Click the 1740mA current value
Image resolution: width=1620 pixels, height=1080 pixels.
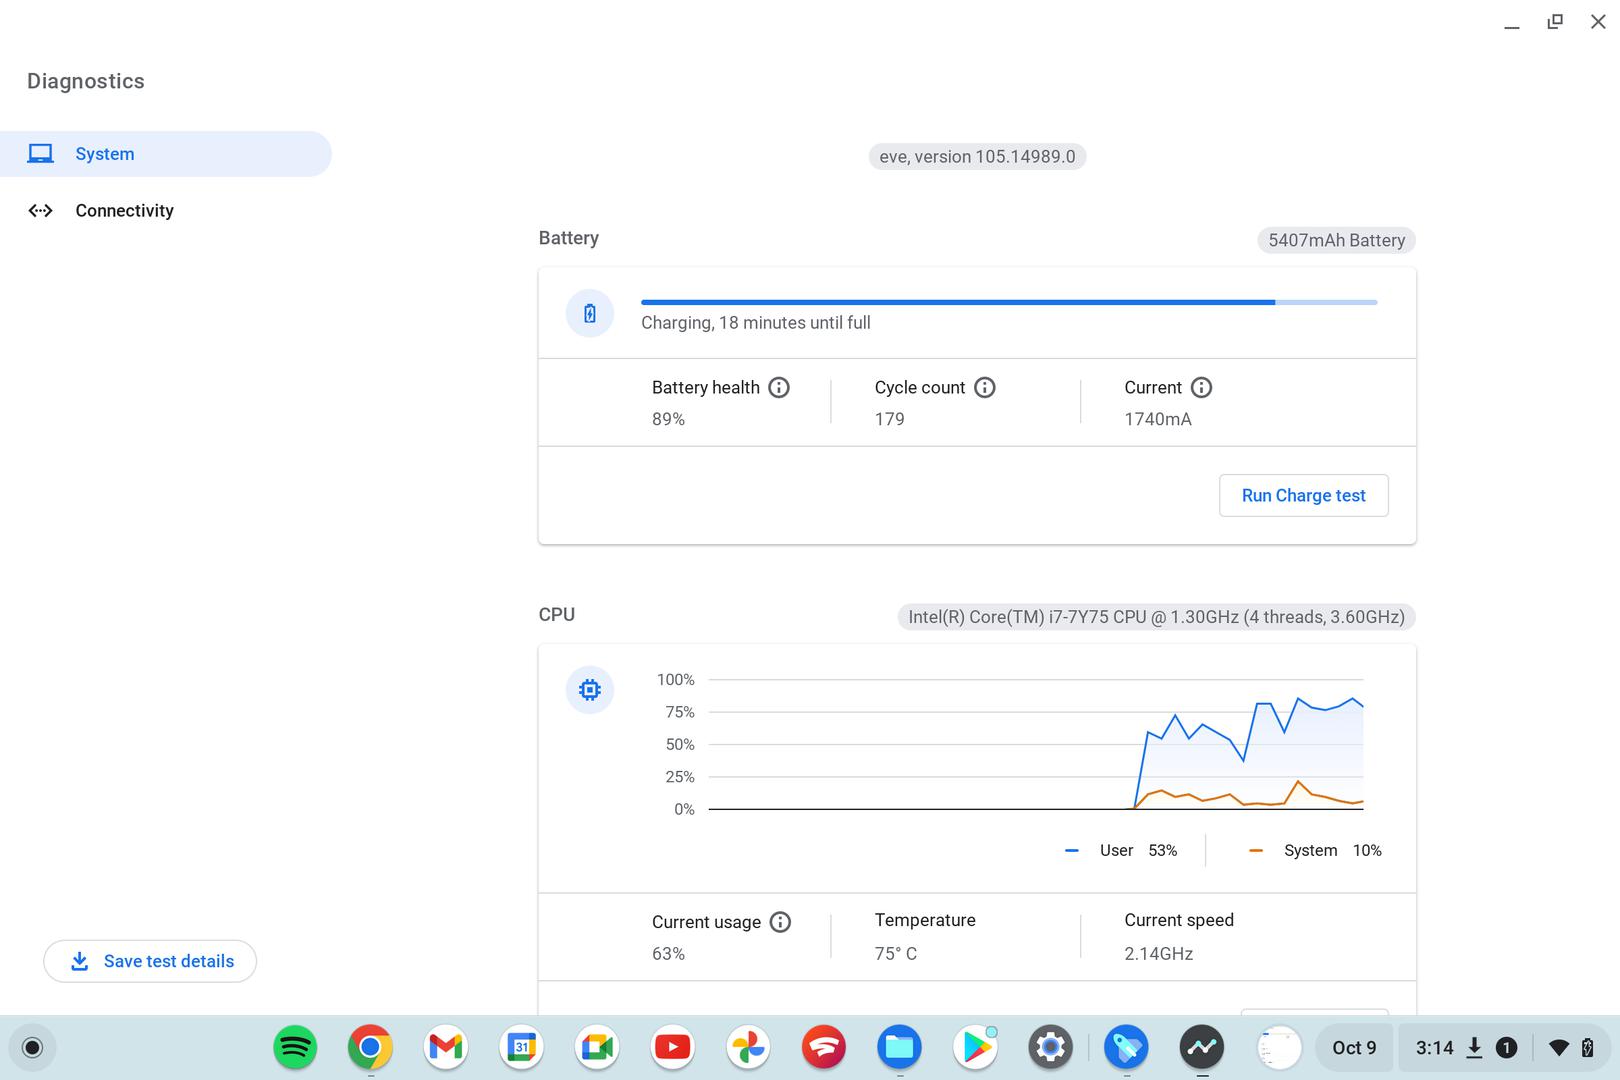tap(1158, 419)
